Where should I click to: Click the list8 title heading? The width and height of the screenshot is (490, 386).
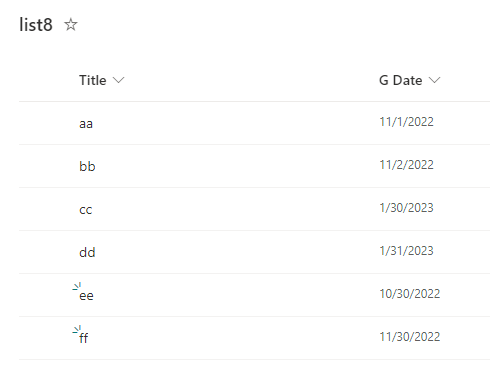(36, 25)
